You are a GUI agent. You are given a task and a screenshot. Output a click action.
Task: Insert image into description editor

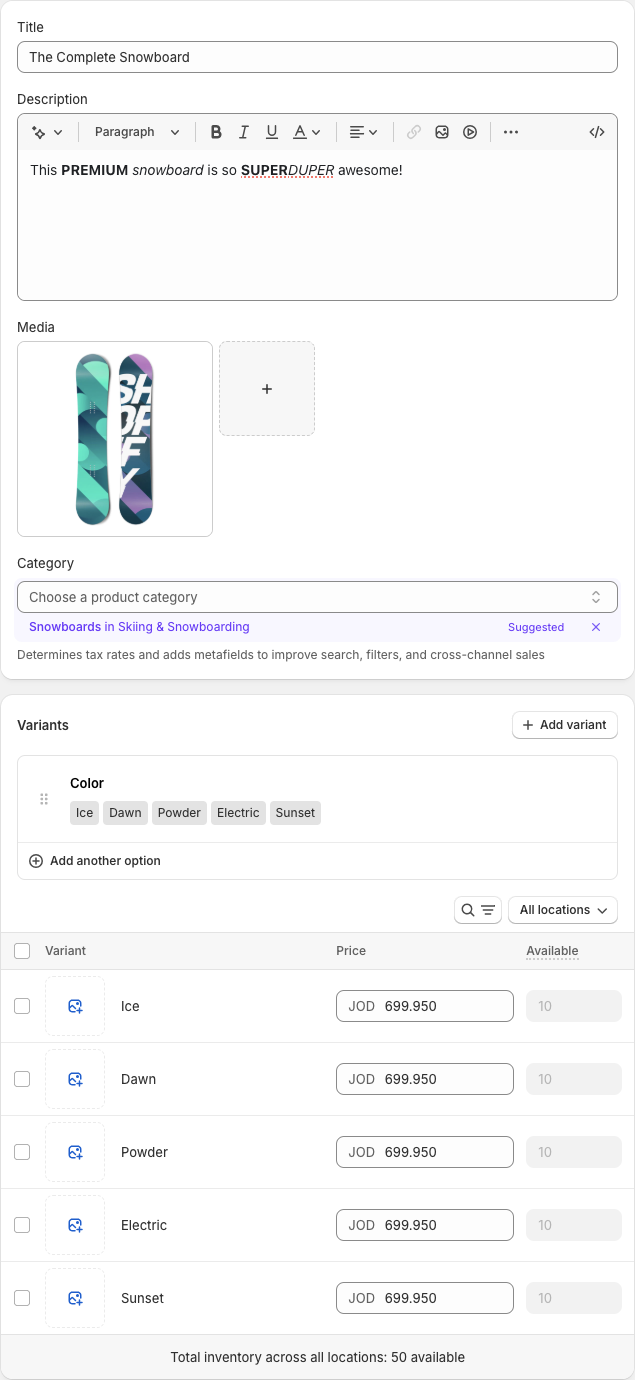(x=442, y=132)
